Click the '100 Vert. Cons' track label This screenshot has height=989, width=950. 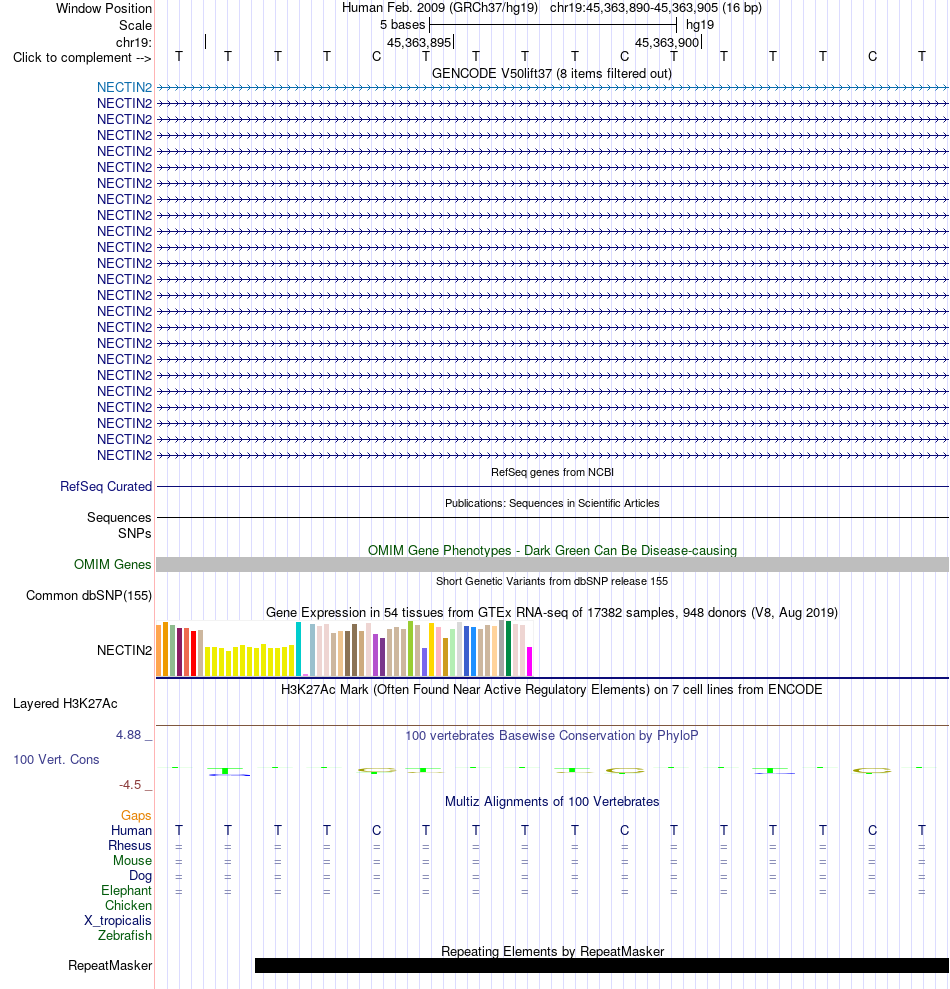[56, 759]
